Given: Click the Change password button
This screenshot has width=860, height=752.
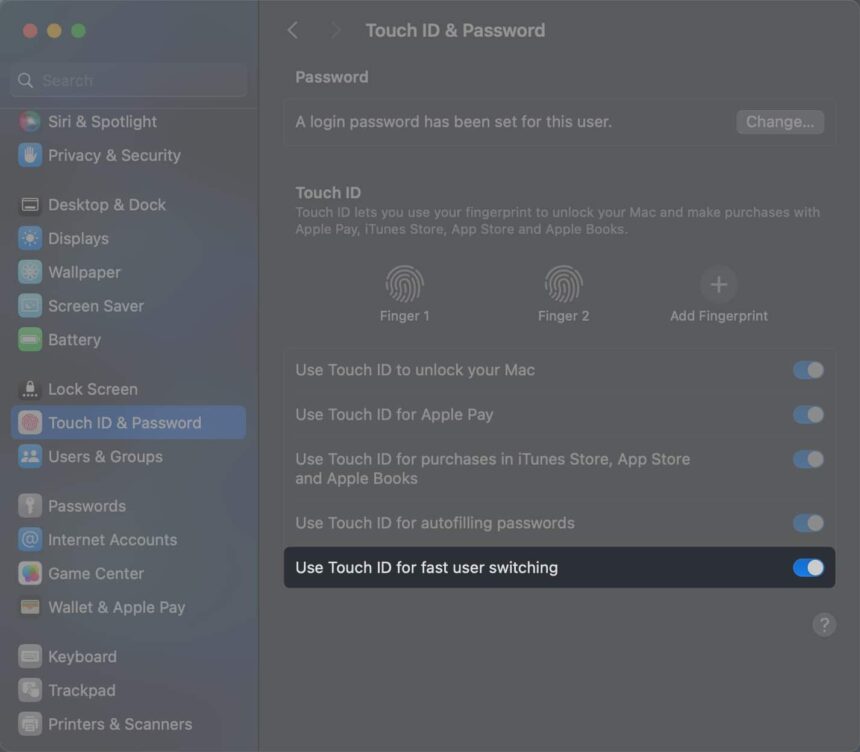Looking at the screenshot, I should (x=780, y=121).
